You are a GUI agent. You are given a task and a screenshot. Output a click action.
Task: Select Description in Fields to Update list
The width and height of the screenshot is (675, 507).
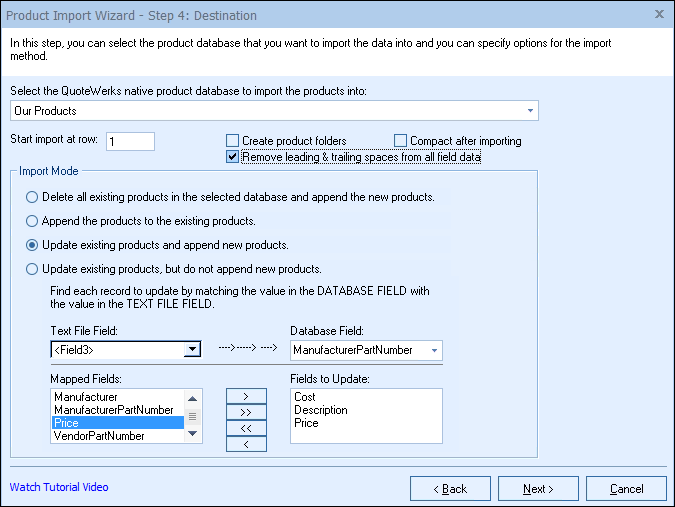(x=321, y=410)
